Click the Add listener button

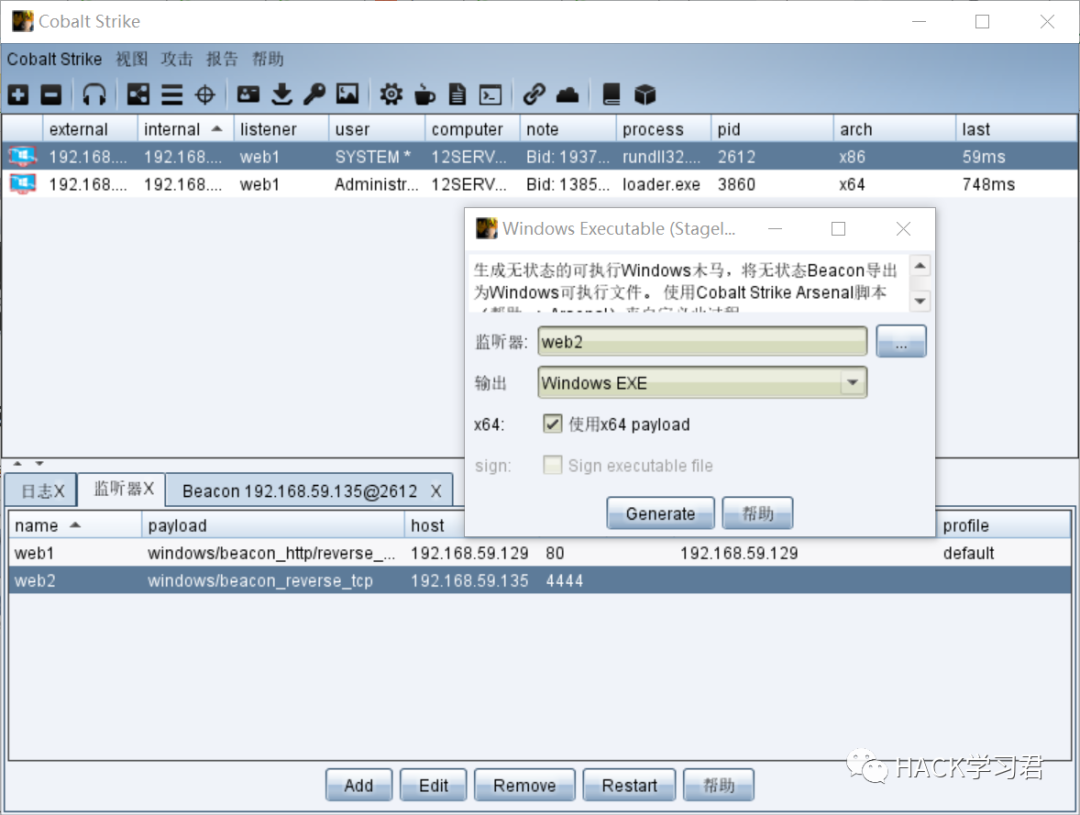[x=359, y=785]
